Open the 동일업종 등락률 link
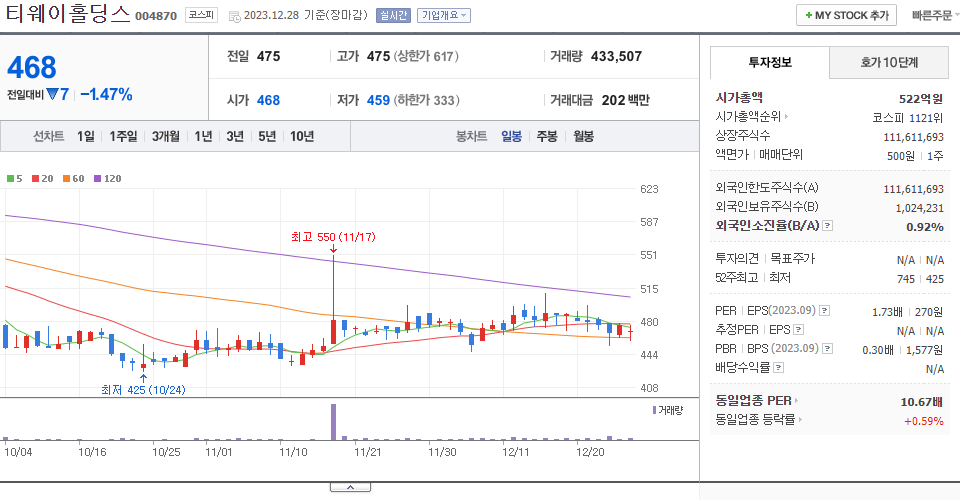The image size is (960, 500). coord(756,420)
